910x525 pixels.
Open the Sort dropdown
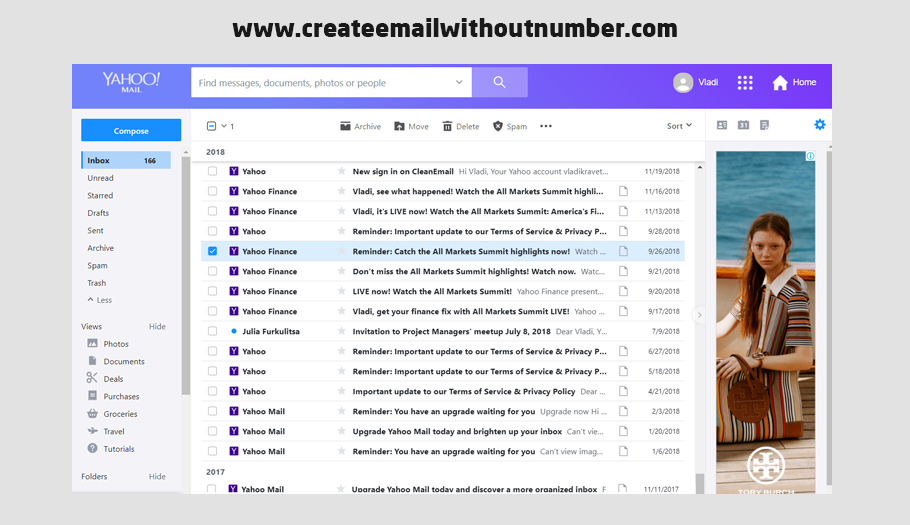point(679,126)
